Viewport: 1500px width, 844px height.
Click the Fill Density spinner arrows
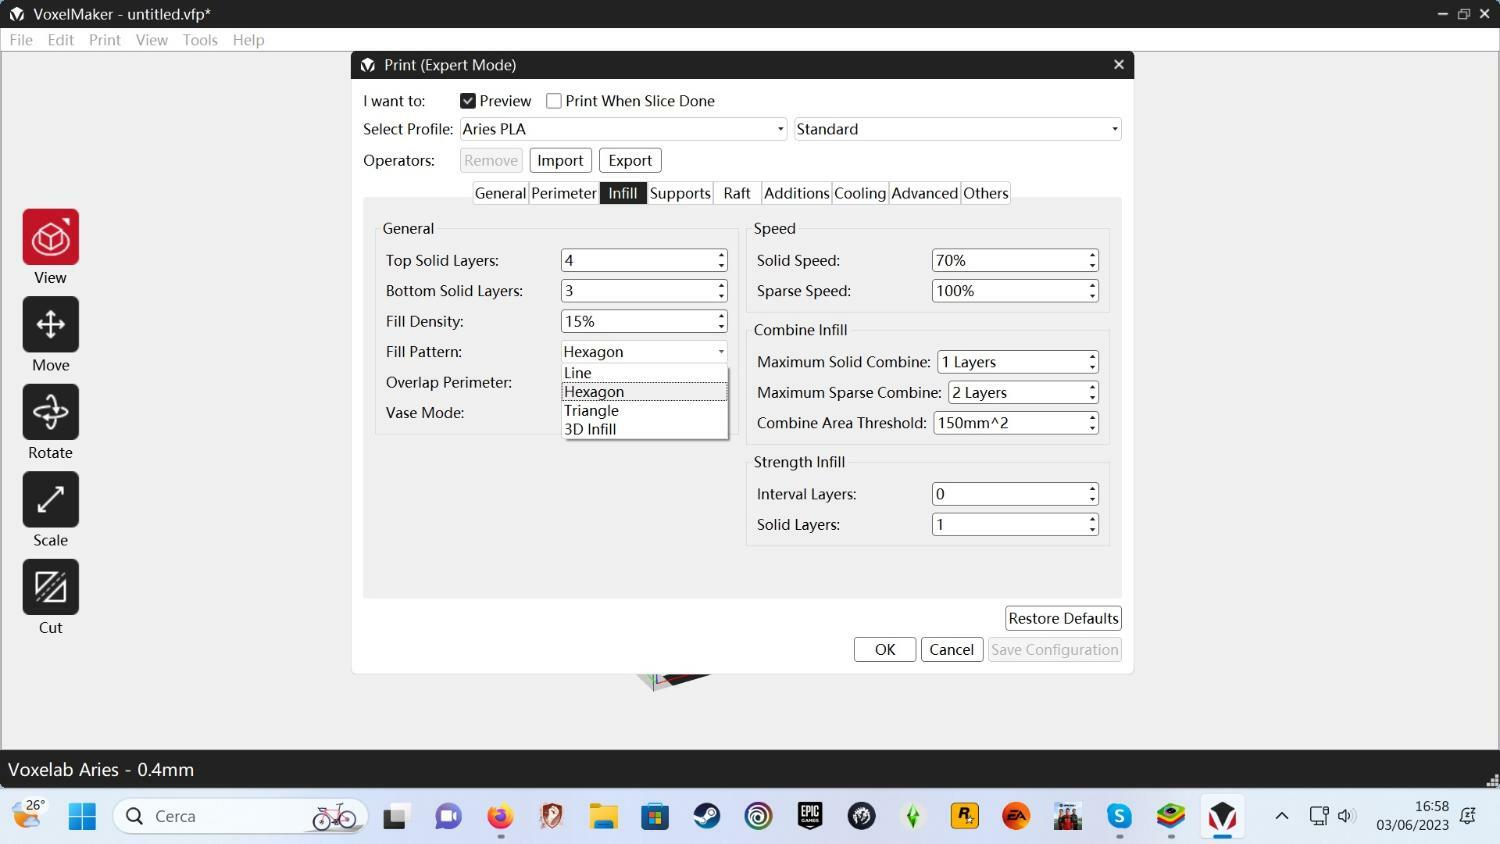pos(721,321)
